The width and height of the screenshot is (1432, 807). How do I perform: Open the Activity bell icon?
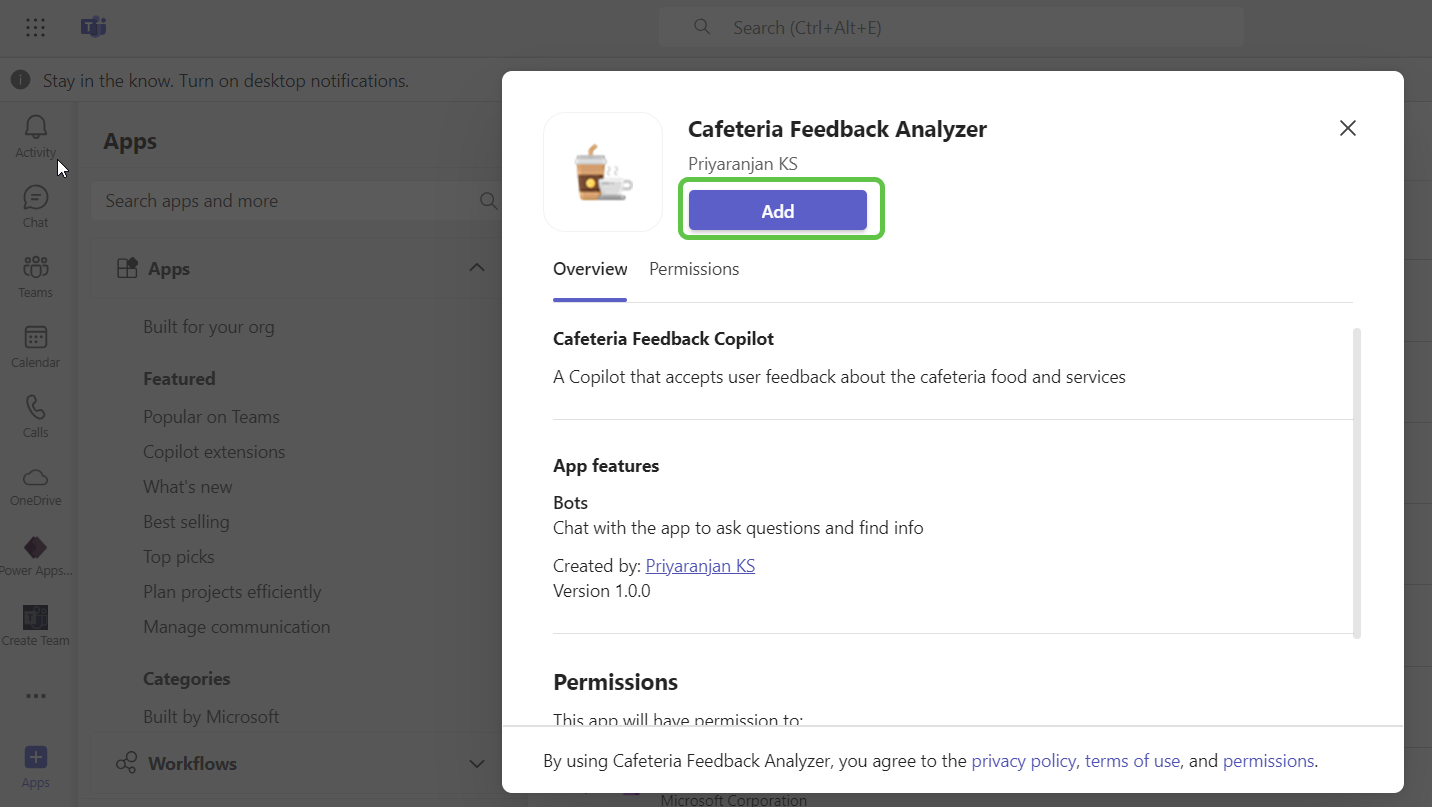[36, 127]
